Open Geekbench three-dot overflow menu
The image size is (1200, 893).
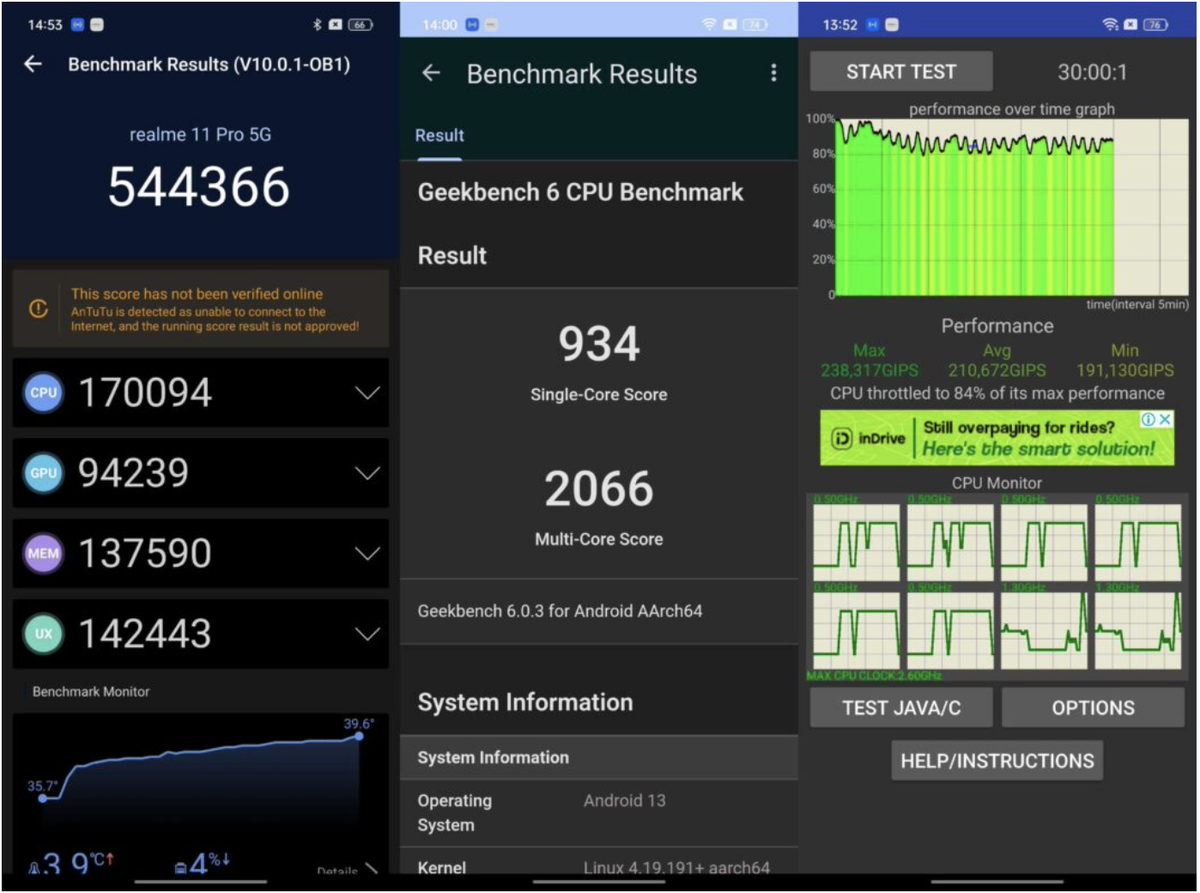pyautogui.click(x=773, y=73)
